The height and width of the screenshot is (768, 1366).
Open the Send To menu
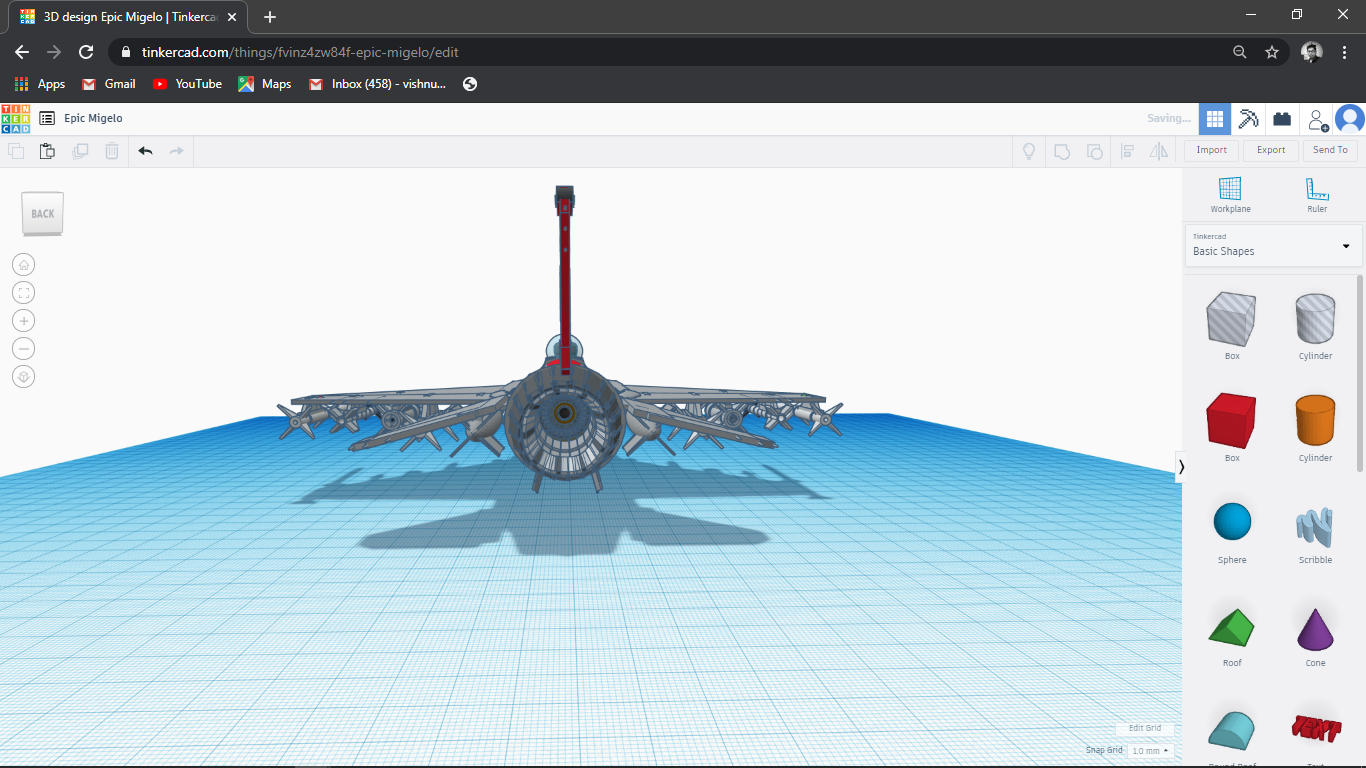(1330, 150)
